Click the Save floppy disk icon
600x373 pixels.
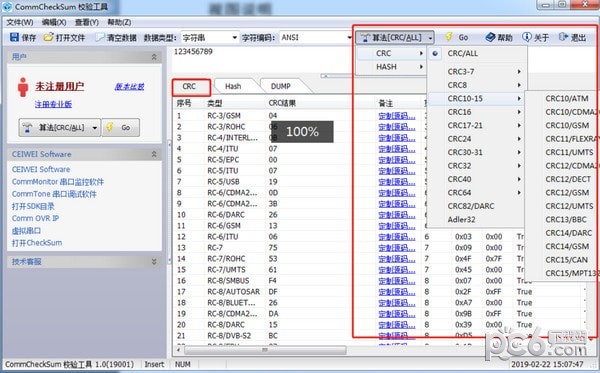(14, 37)
